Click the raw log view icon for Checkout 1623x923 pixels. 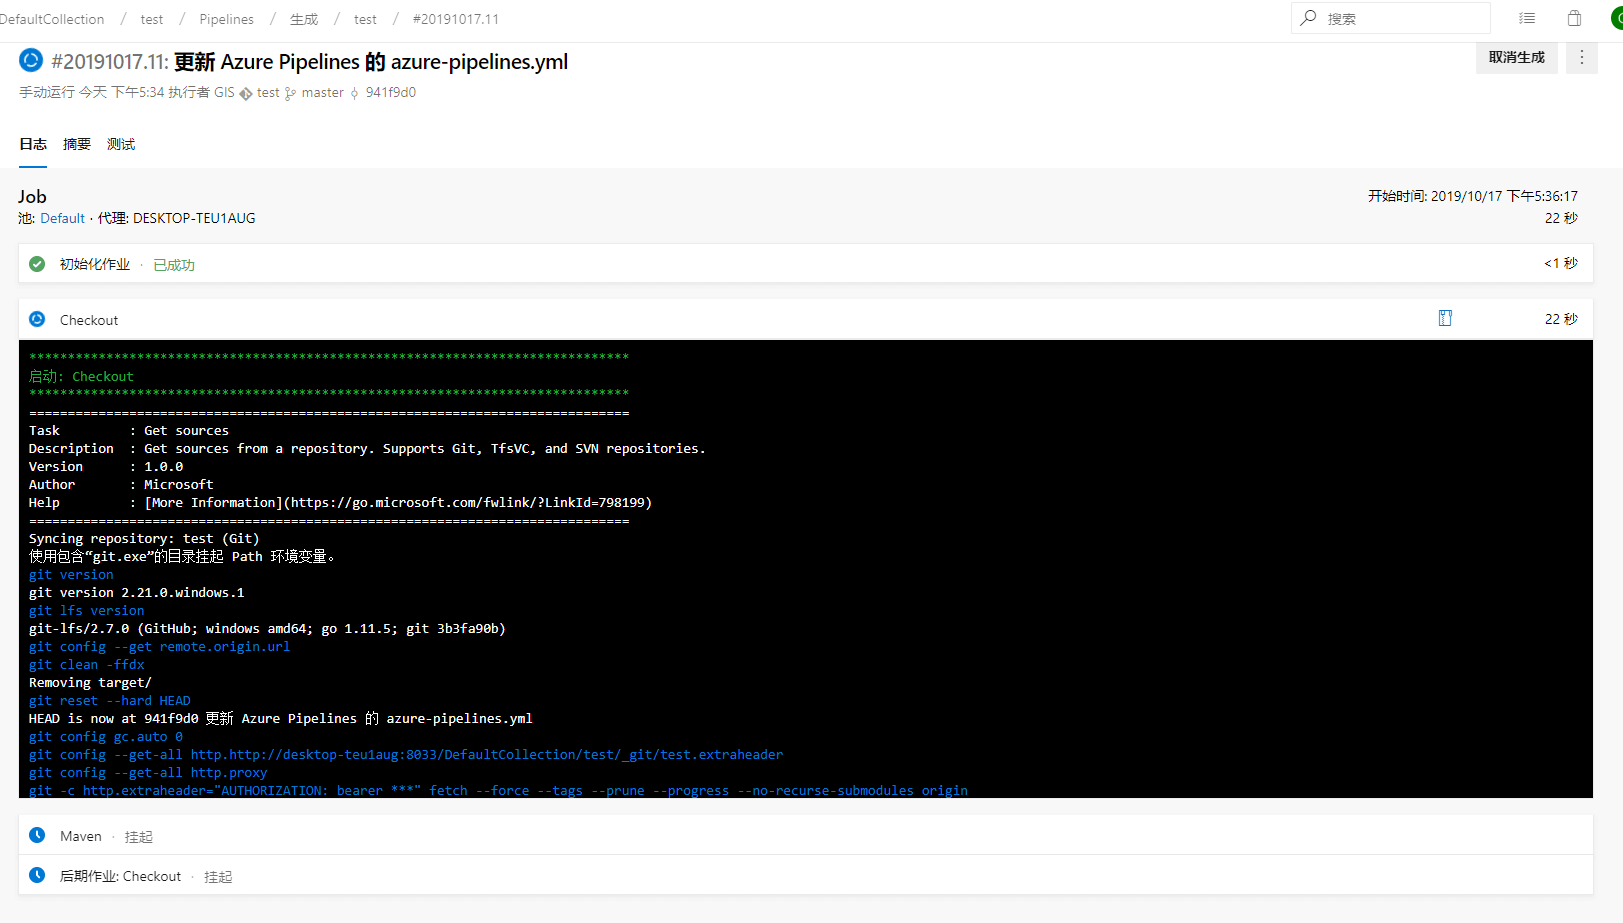(x=1445, y=318)
